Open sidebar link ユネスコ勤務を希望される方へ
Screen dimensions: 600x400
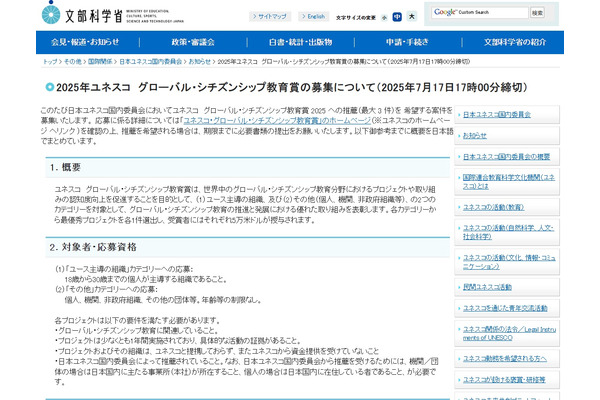[x=505, y=359]
